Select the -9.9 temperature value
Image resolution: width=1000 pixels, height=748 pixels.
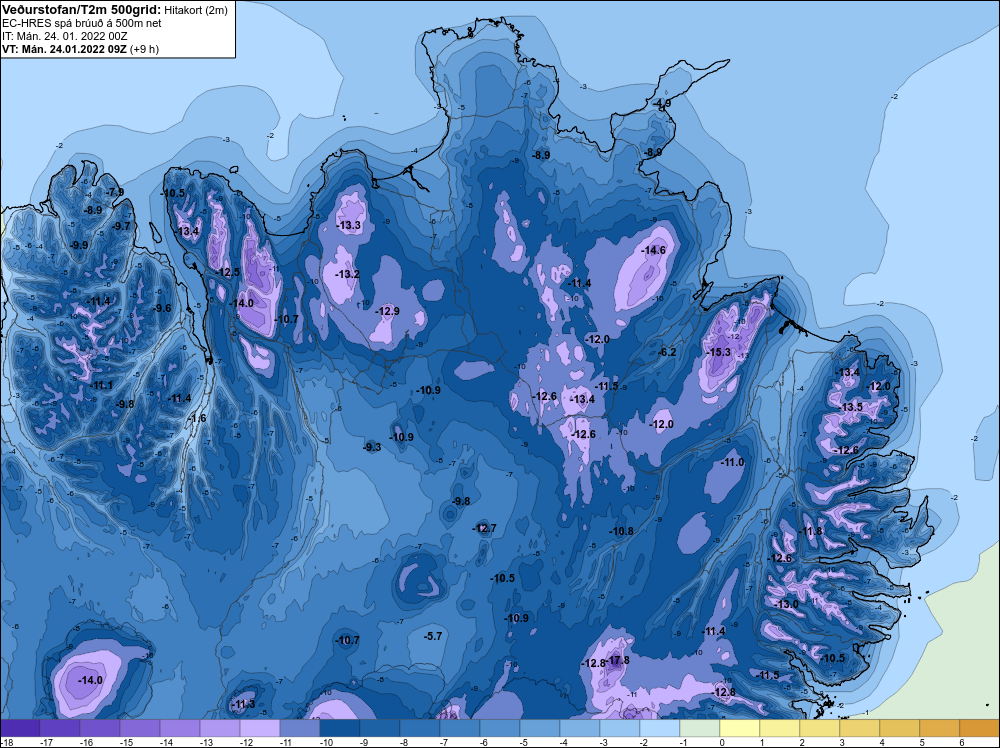tap(79, 245)
